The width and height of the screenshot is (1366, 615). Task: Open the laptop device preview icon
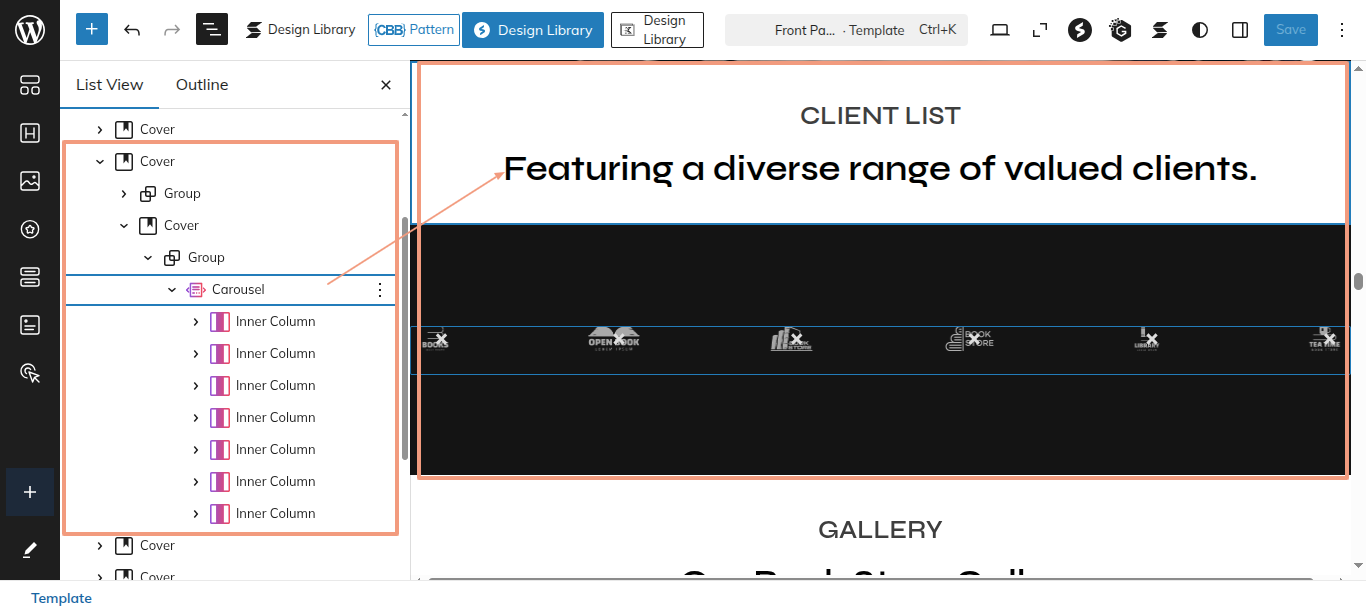tap(999, 30)
